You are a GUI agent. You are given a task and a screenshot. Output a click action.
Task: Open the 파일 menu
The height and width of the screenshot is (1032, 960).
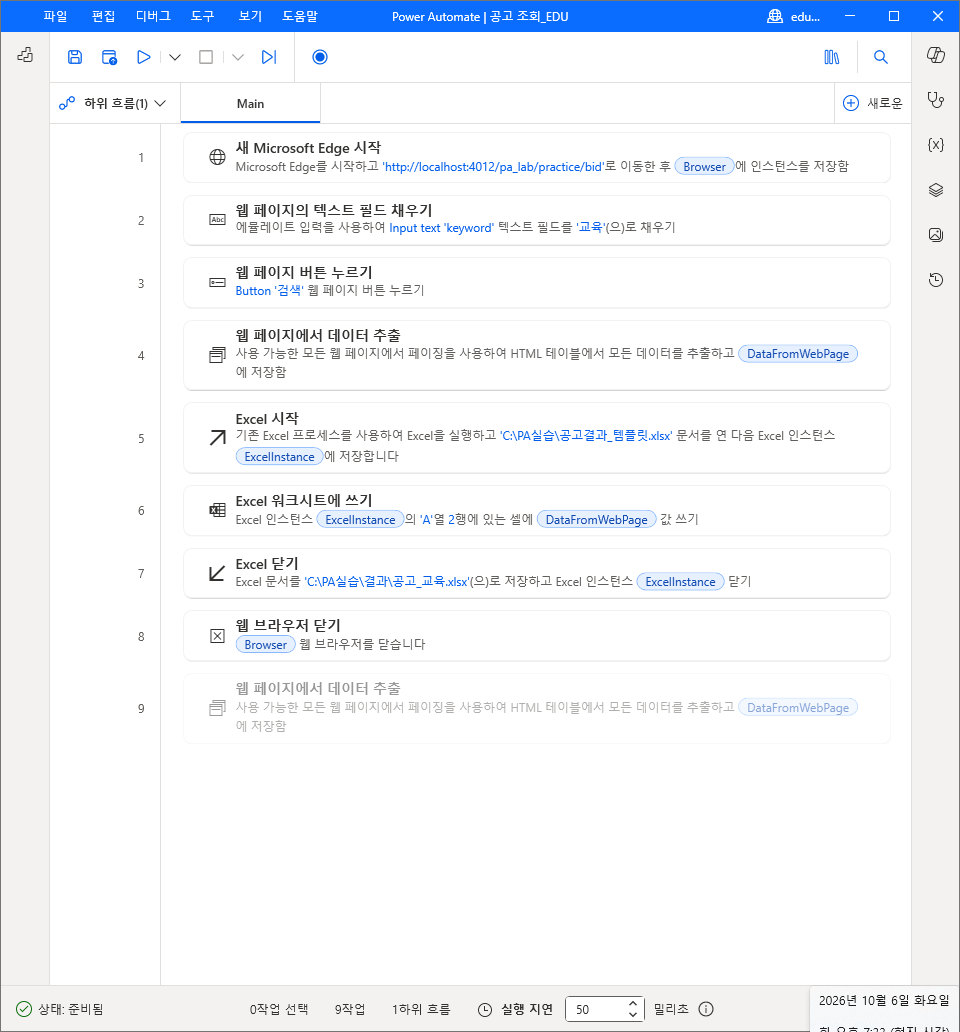pos(55,16)
